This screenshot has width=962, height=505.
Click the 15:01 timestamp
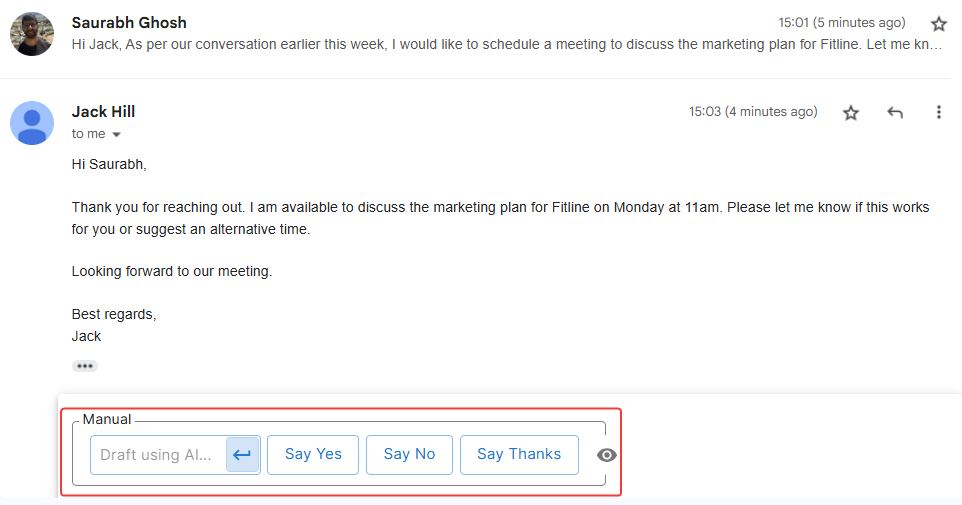click(x=841, y=22)
